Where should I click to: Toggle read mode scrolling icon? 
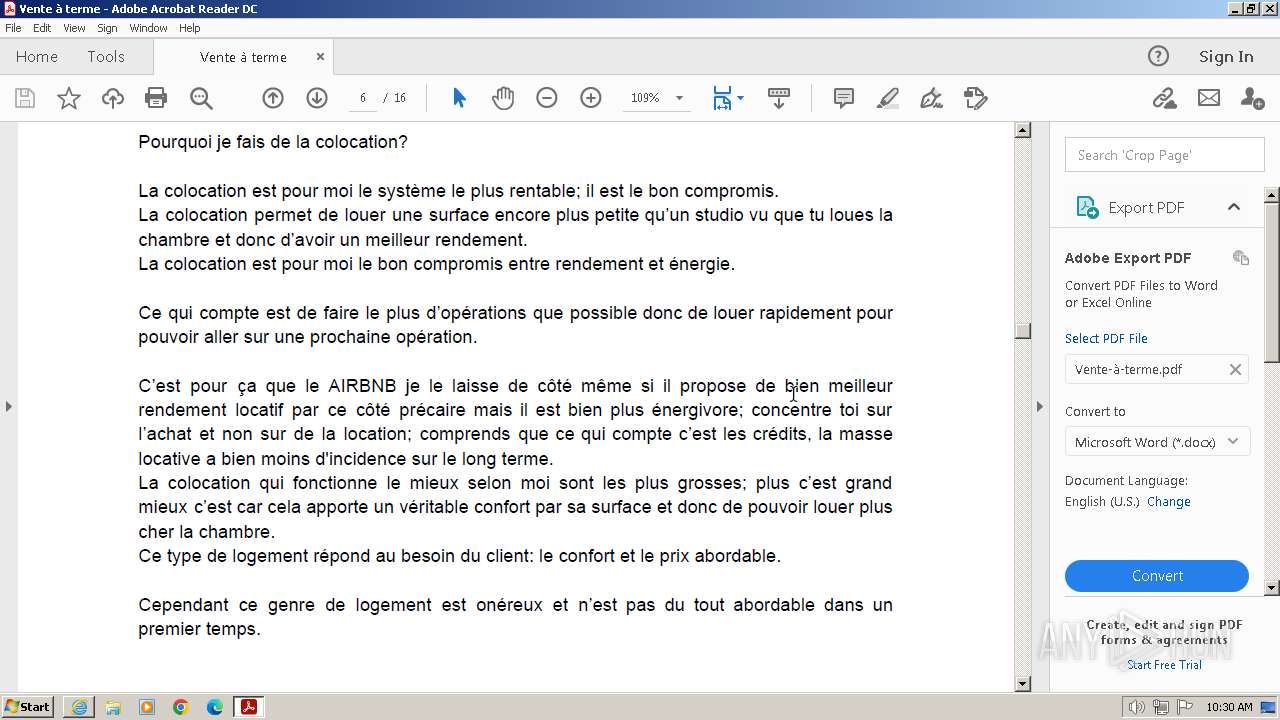(x=779, y=98)
